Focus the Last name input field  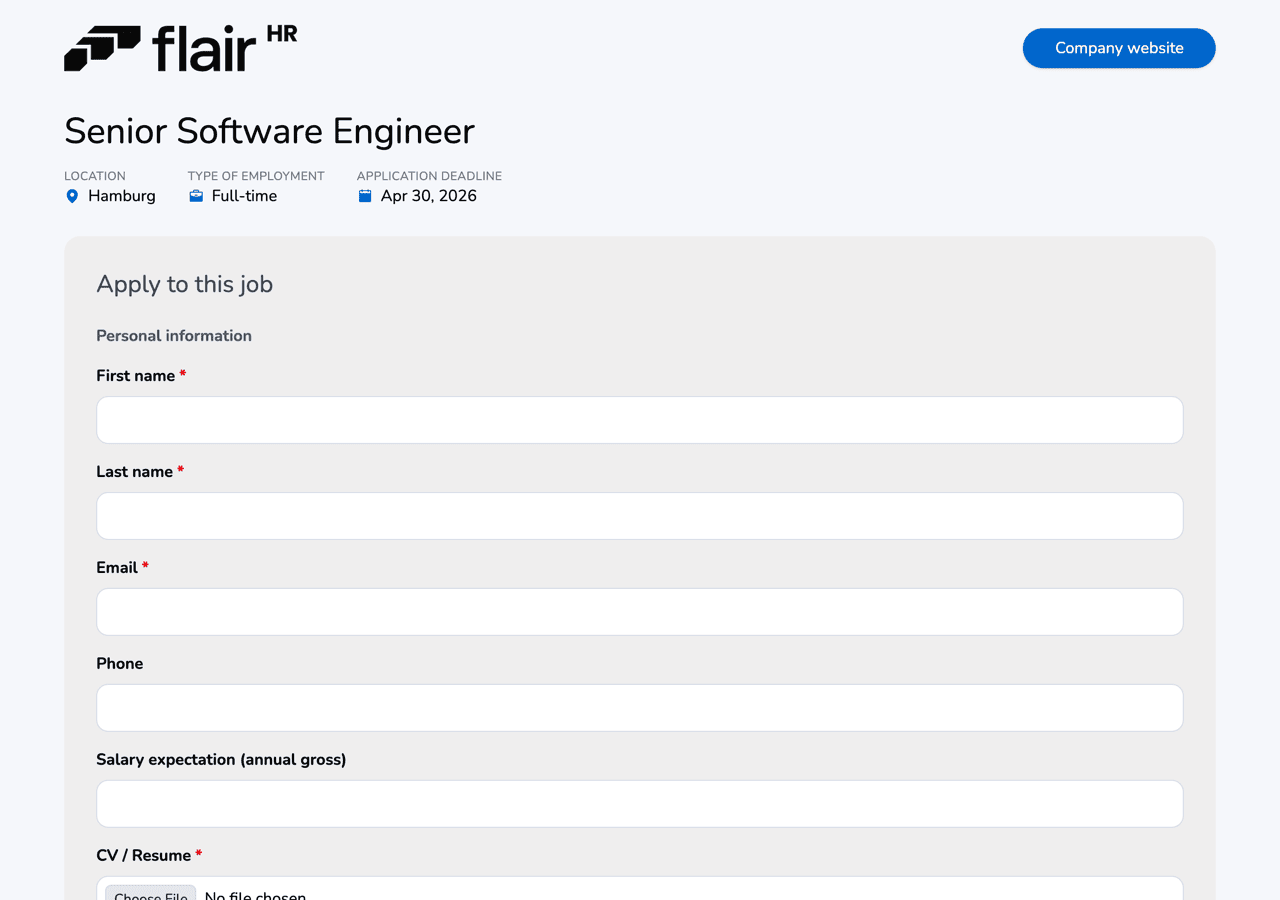[x=640, y=516]
